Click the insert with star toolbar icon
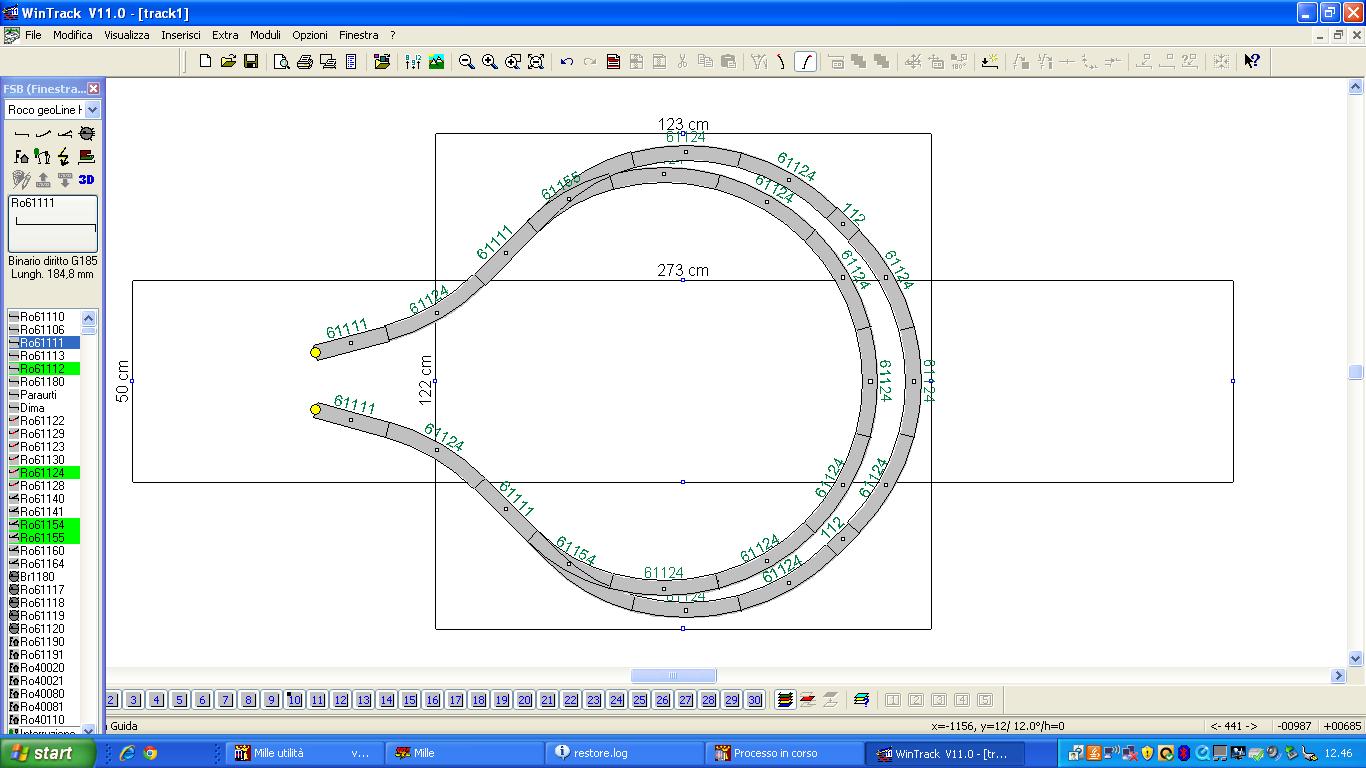This screenshot has height=768, width=1366. 989,61
